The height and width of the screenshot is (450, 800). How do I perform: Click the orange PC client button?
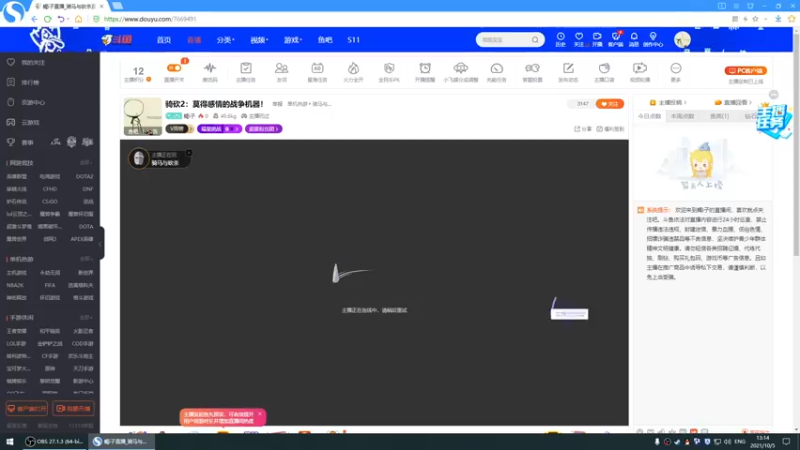point(745,71)
